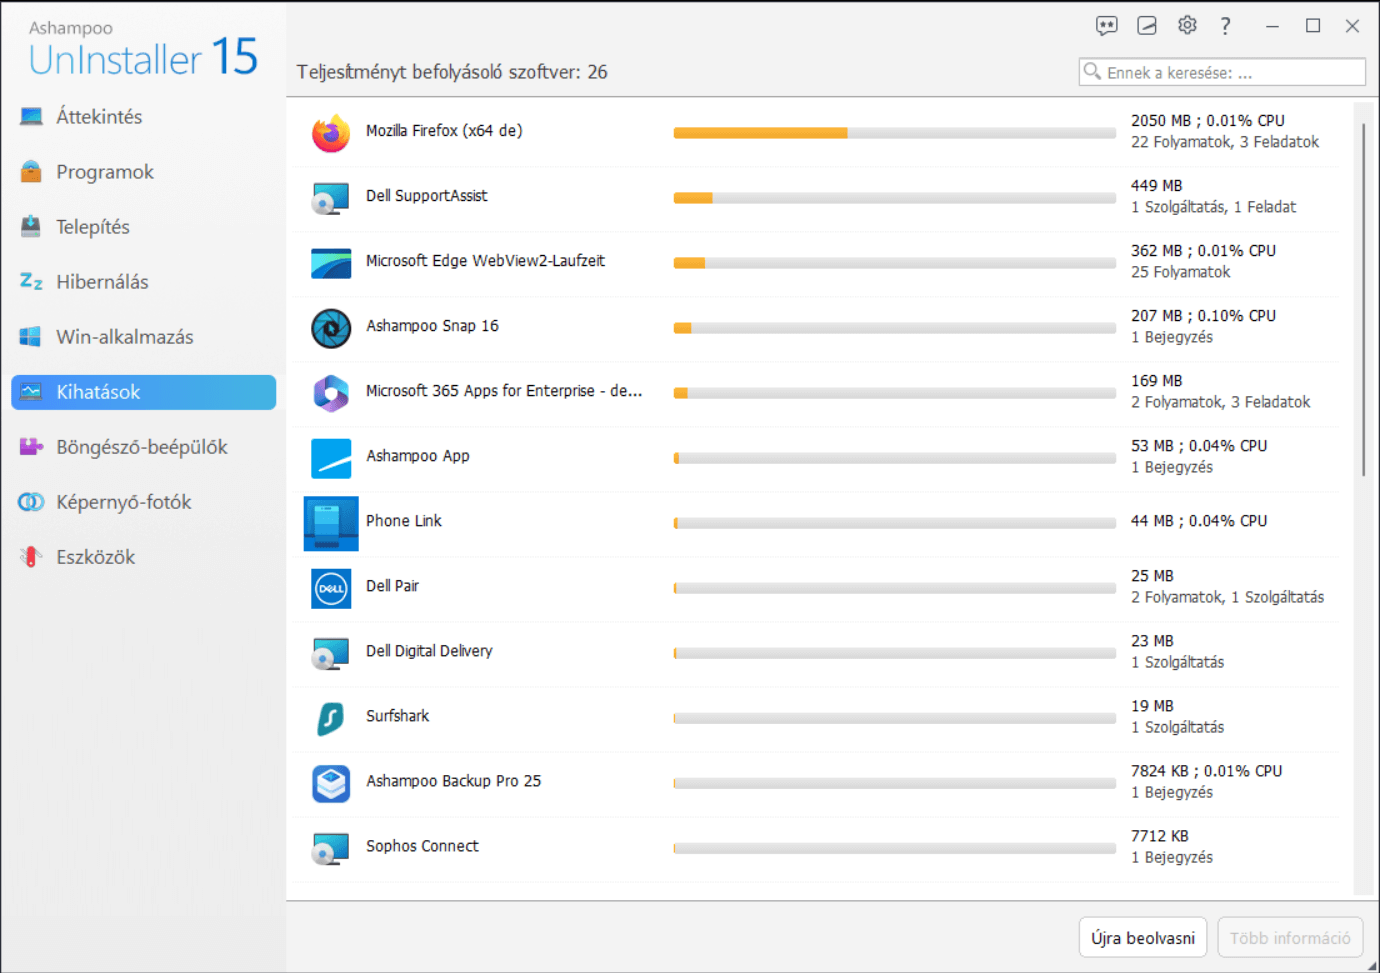Click the Eszközök tools icon in sidebar
Screen dimensions: 1380x973
point(32,557)
